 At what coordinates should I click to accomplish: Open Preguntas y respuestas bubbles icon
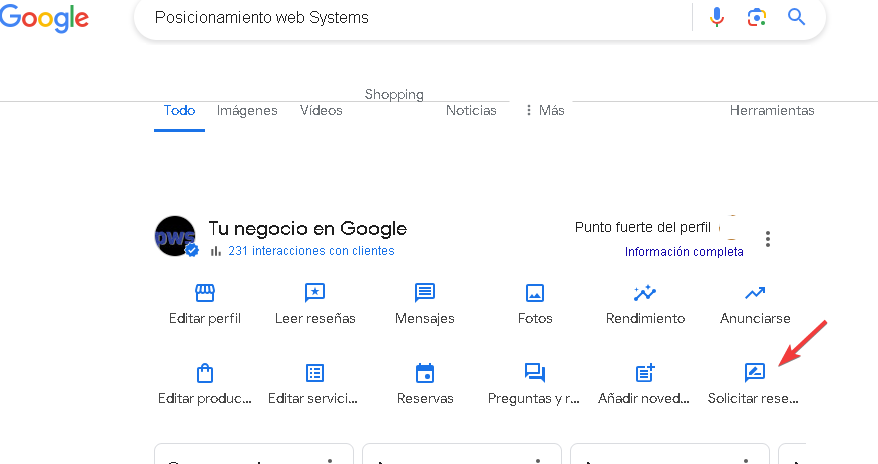[x=535, y=373]
